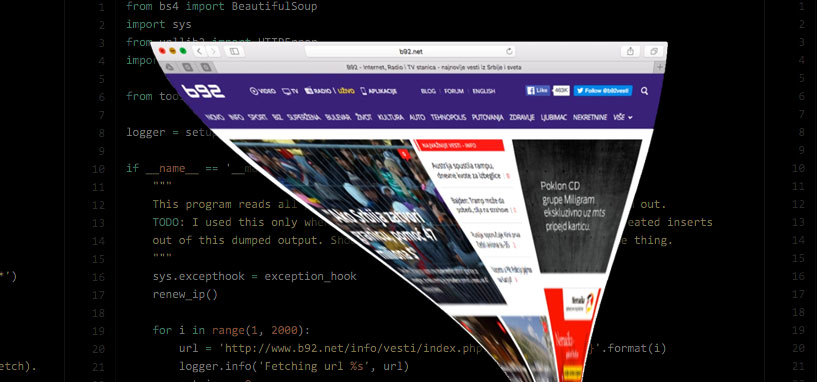Open the Safari share menu

(x=630, y=51)
